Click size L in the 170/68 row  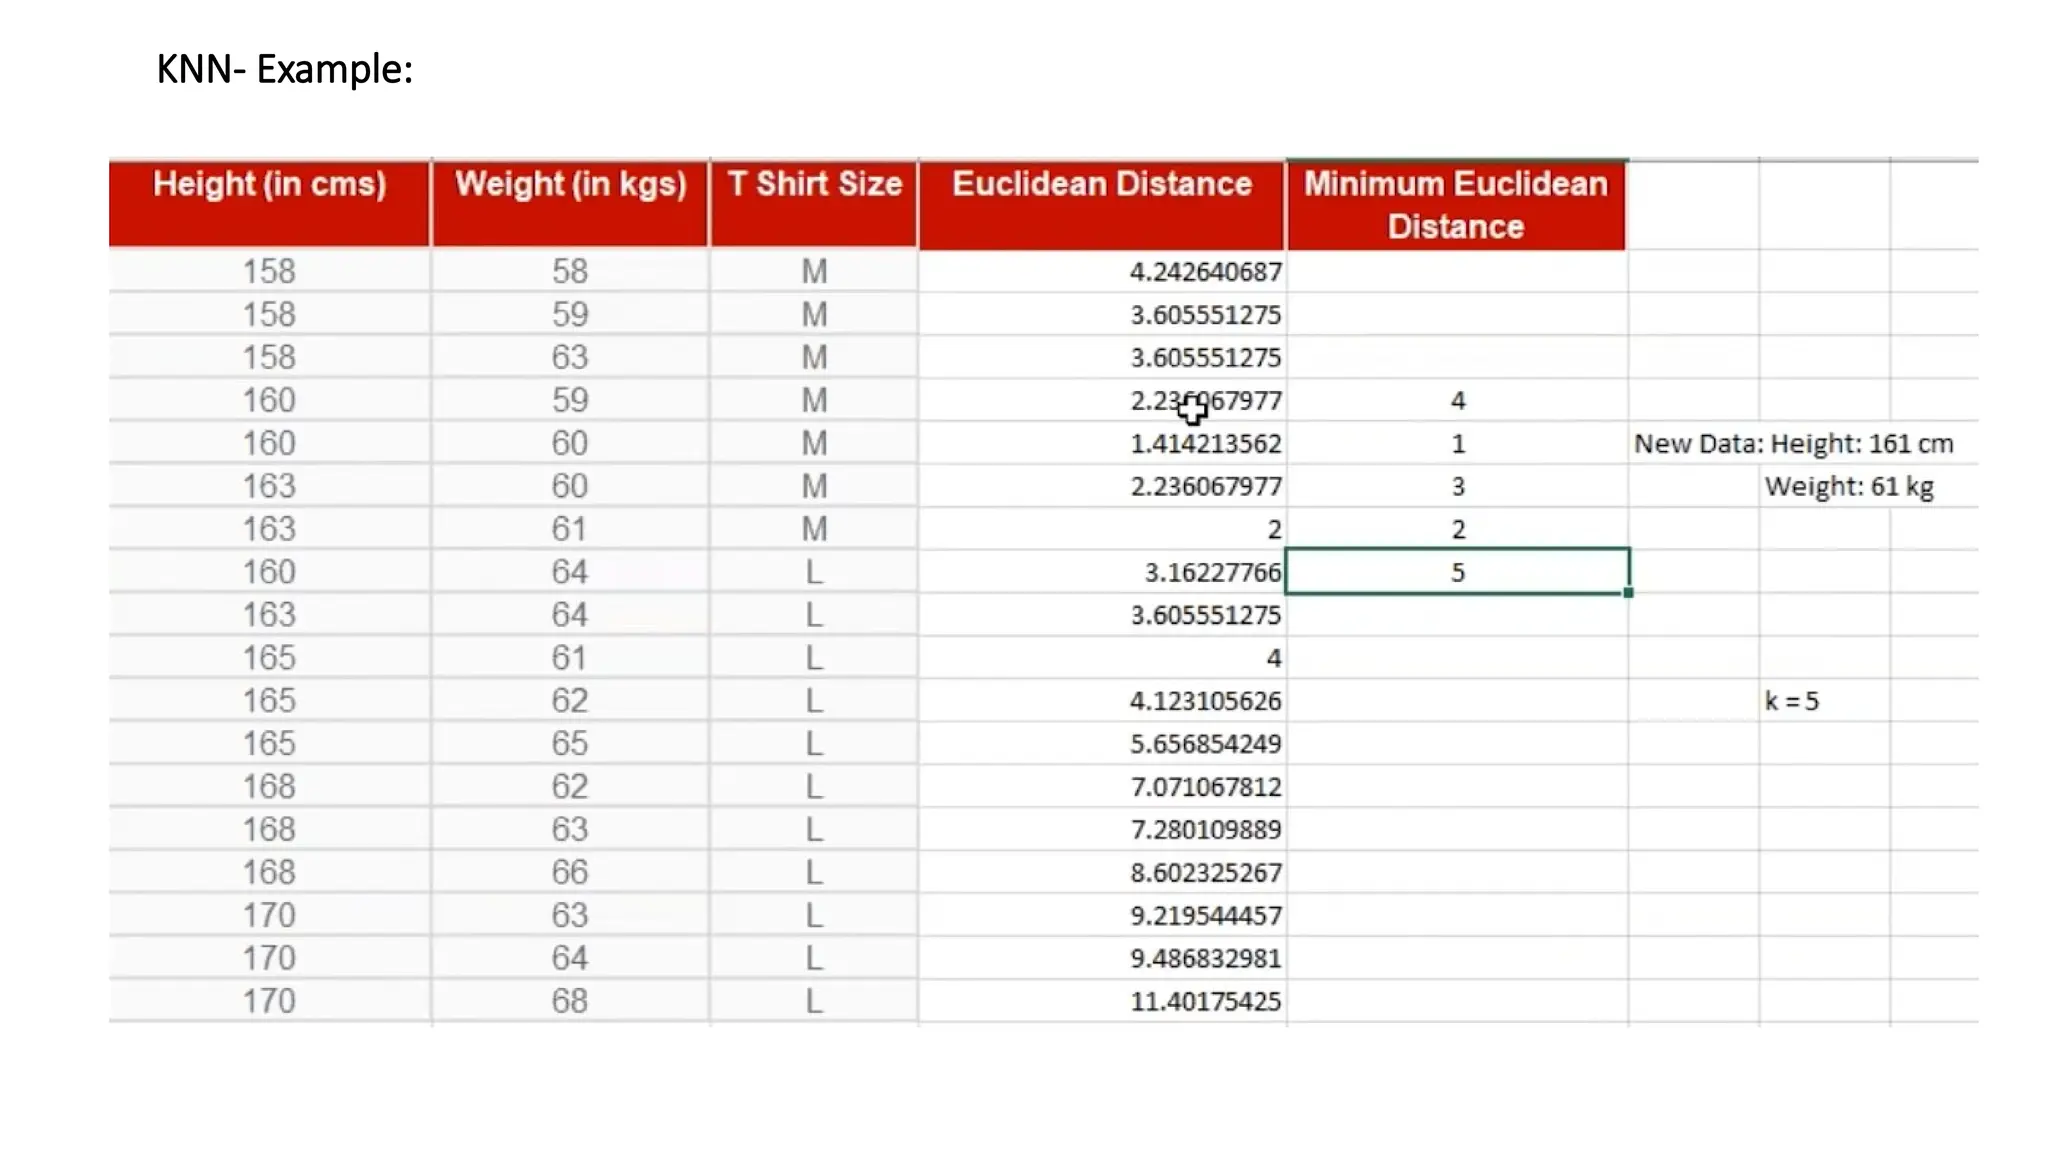(x=814, y=1001)
